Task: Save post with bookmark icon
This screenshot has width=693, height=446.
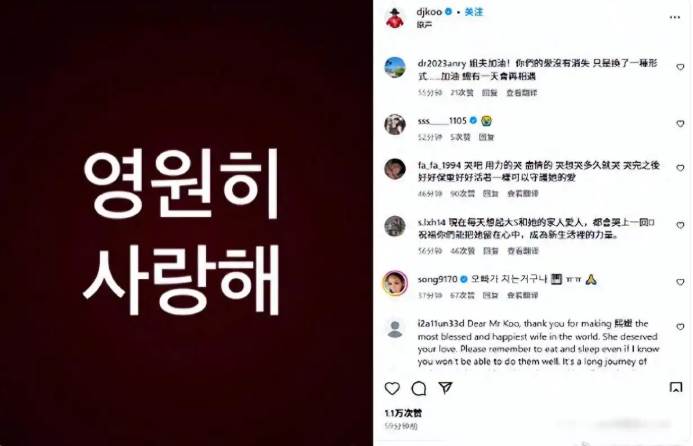Action: click(676, 388)
